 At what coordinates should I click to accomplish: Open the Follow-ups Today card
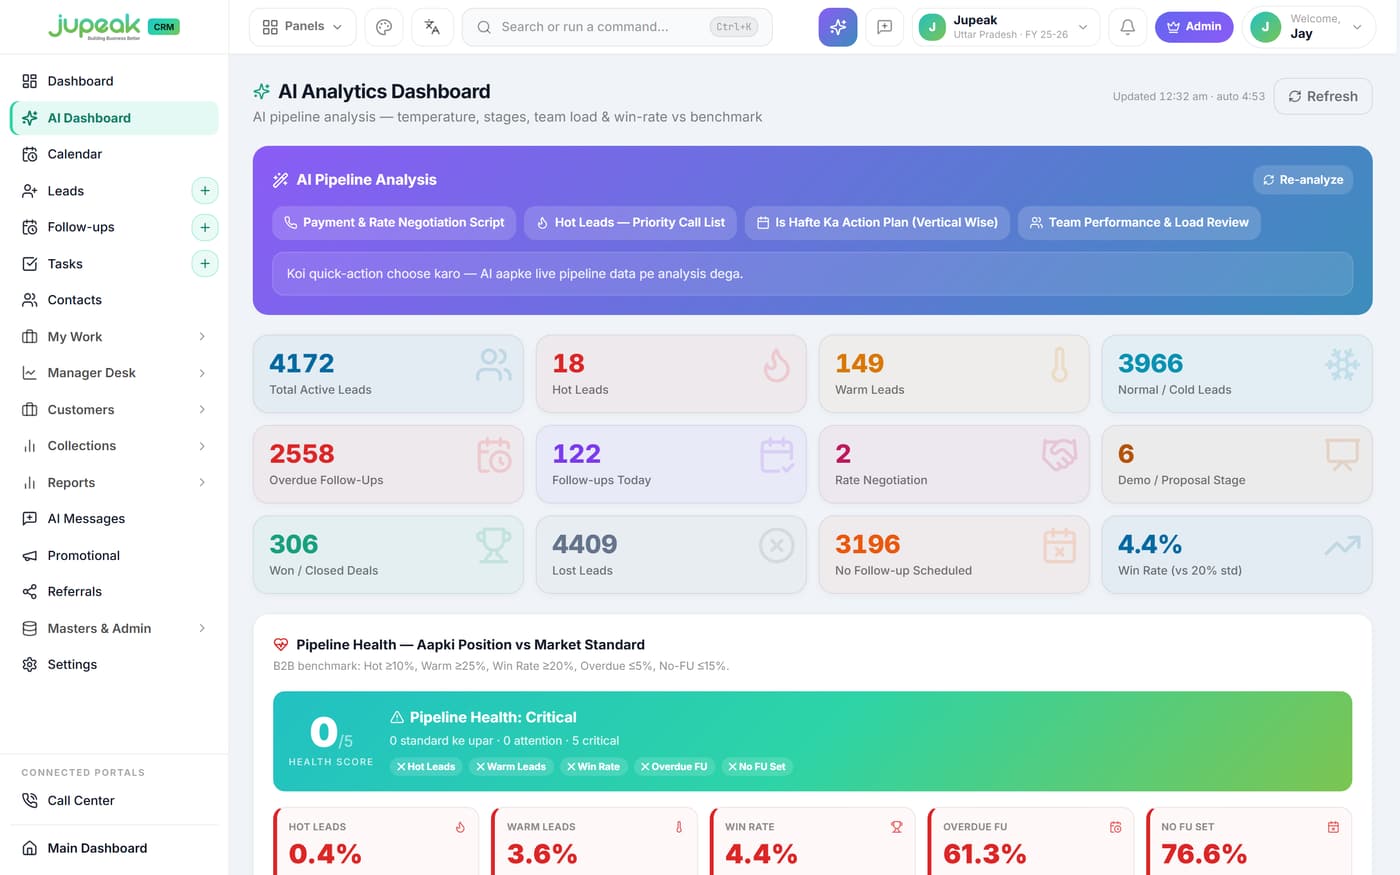671,464
